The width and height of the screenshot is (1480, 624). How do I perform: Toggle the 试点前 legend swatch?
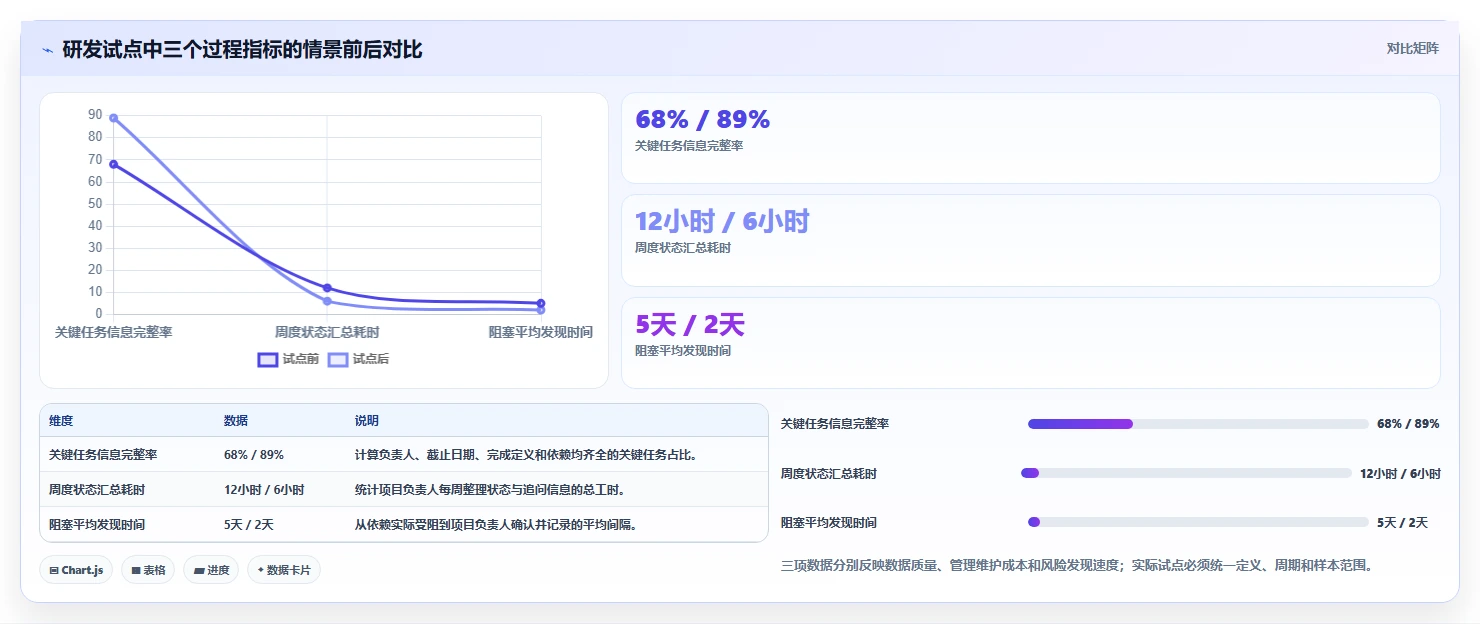[x=268, y=360]
